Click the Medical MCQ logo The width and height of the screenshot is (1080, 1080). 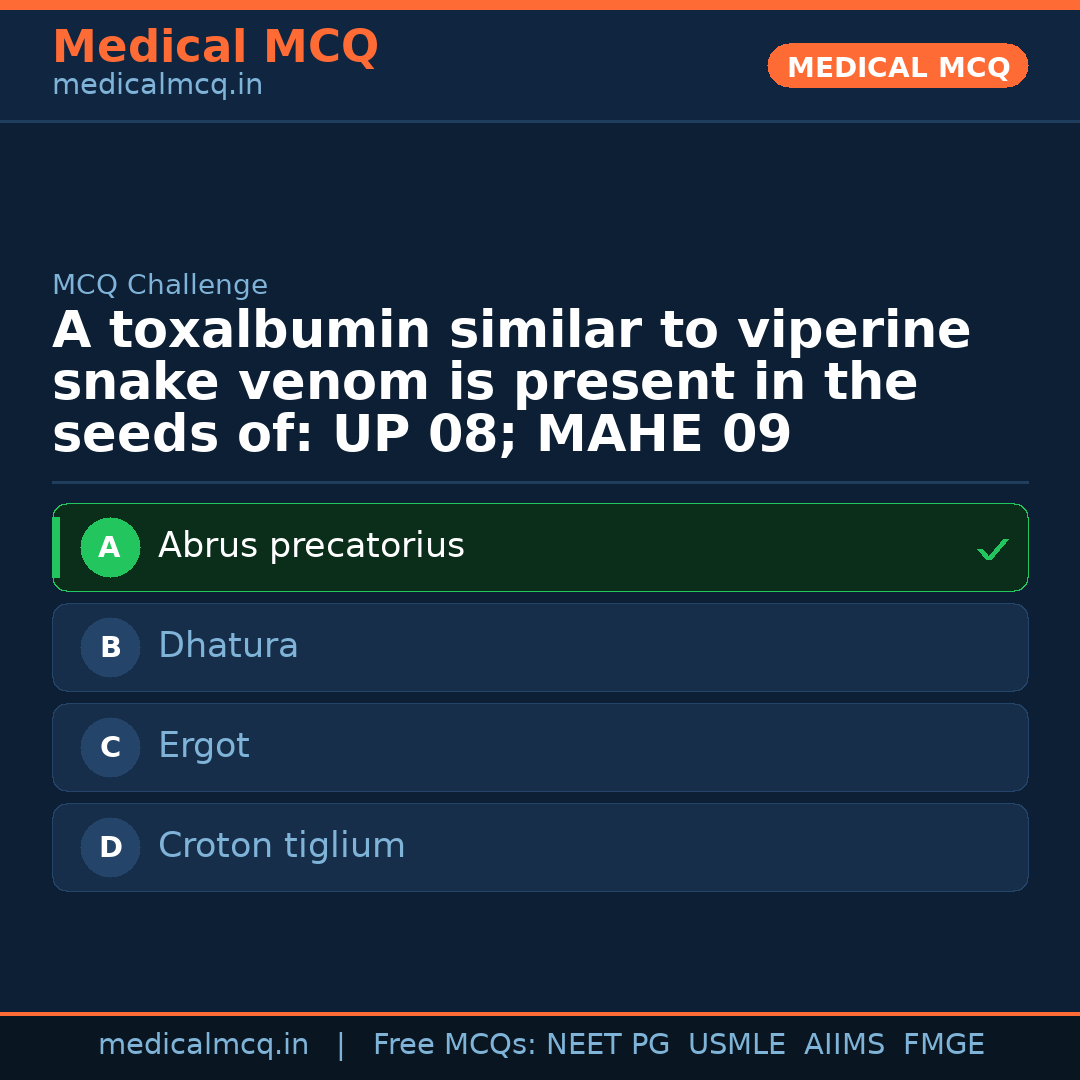pyautogui.click(x=215, y=46)
